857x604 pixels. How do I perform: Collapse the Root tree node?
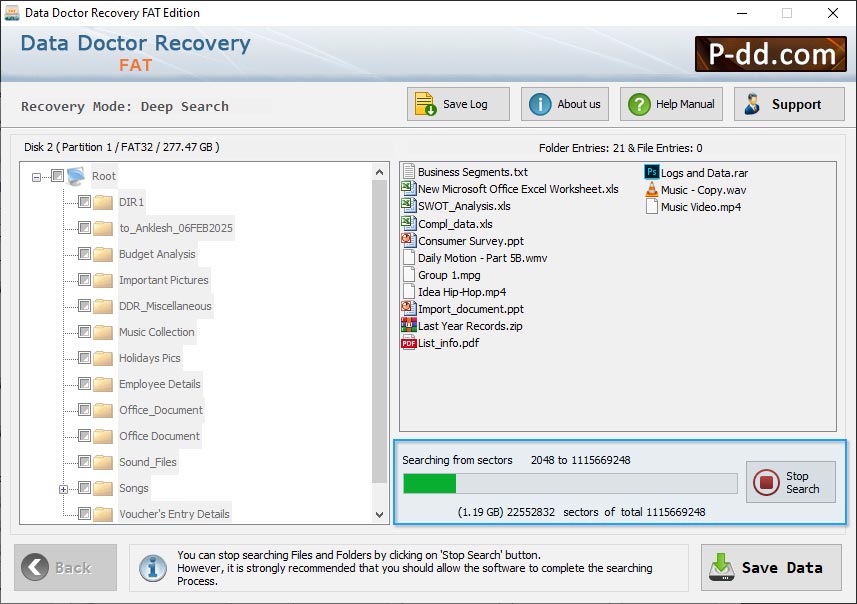click(x=36, y=177)
